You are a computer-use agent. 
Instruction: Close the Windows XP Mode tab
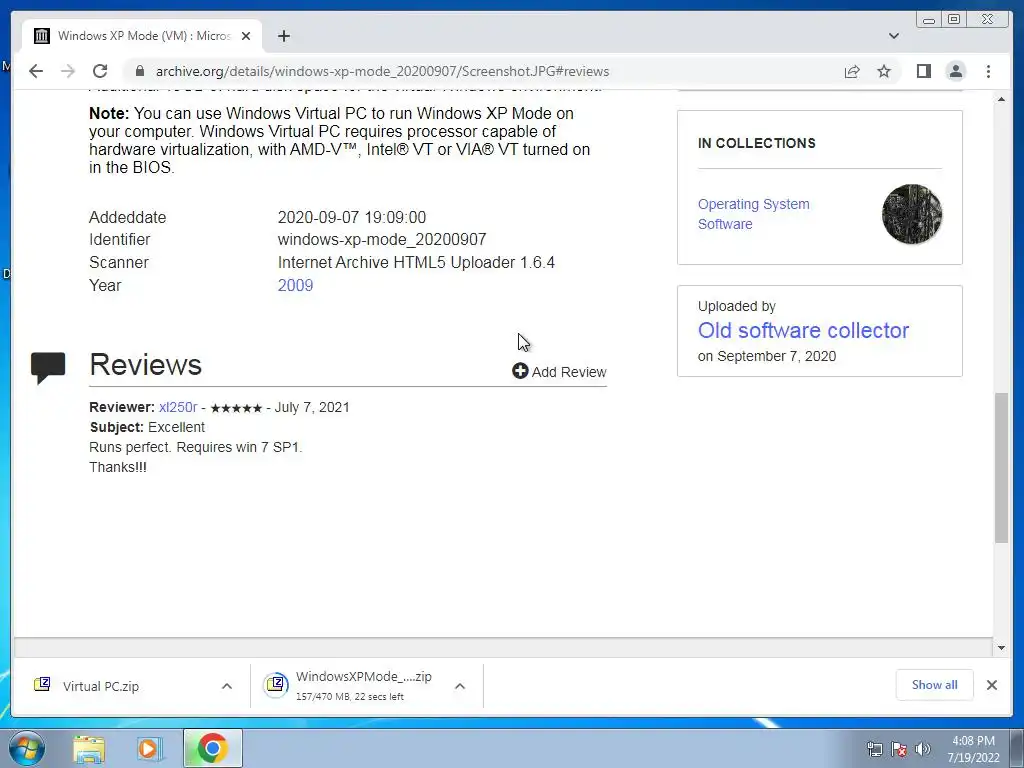pos(246,36)
